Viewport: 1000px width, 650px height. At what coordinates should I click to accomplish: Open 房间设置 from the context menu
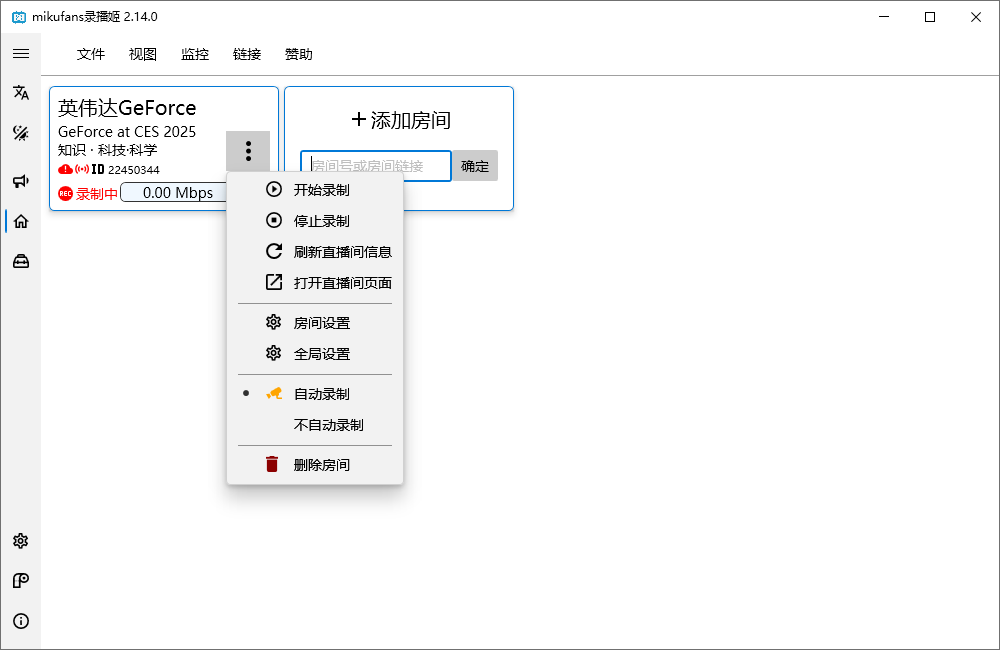[x=315, y=323]
